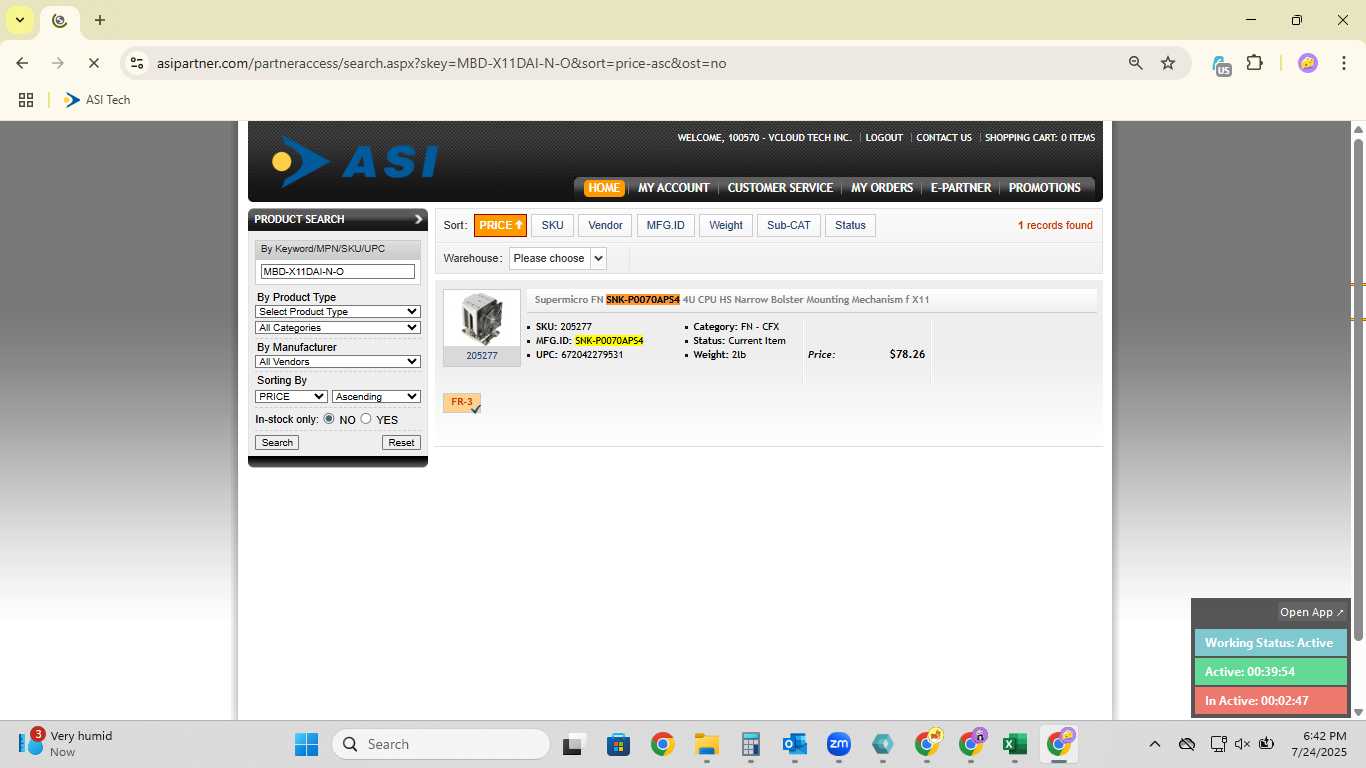Stop loading the page
This screenshot has height=768, width=1366.
click(93, 63)
